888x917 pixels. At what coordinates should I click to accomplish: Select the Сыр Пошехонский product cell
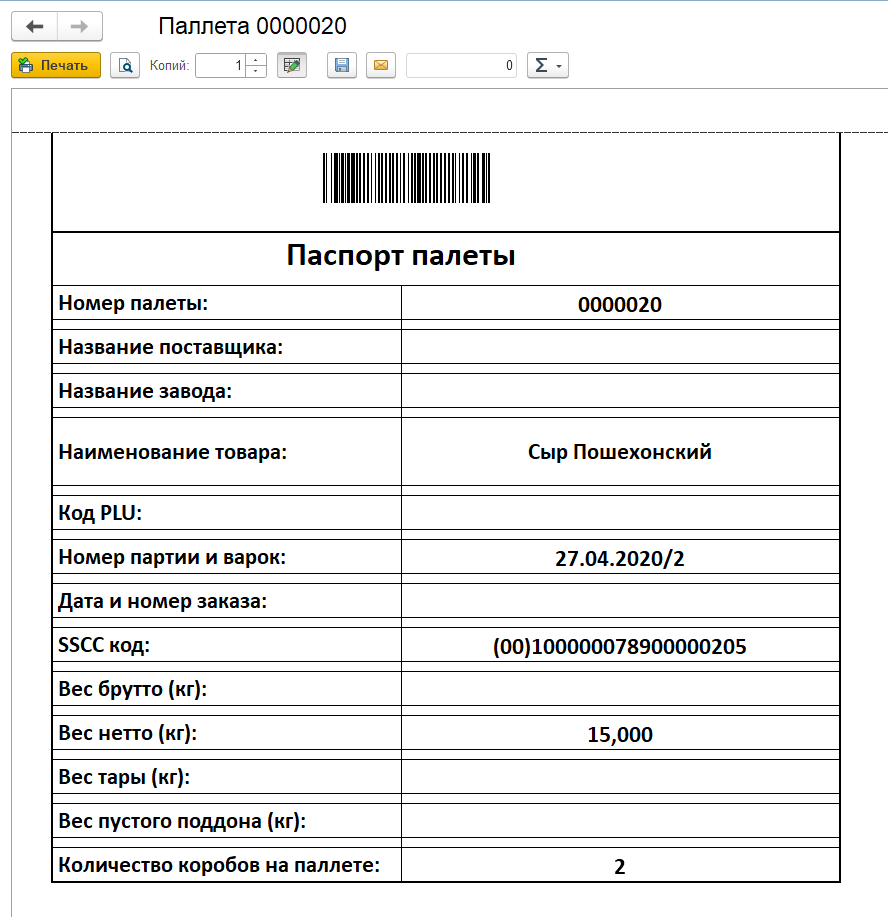click(619, 452)
